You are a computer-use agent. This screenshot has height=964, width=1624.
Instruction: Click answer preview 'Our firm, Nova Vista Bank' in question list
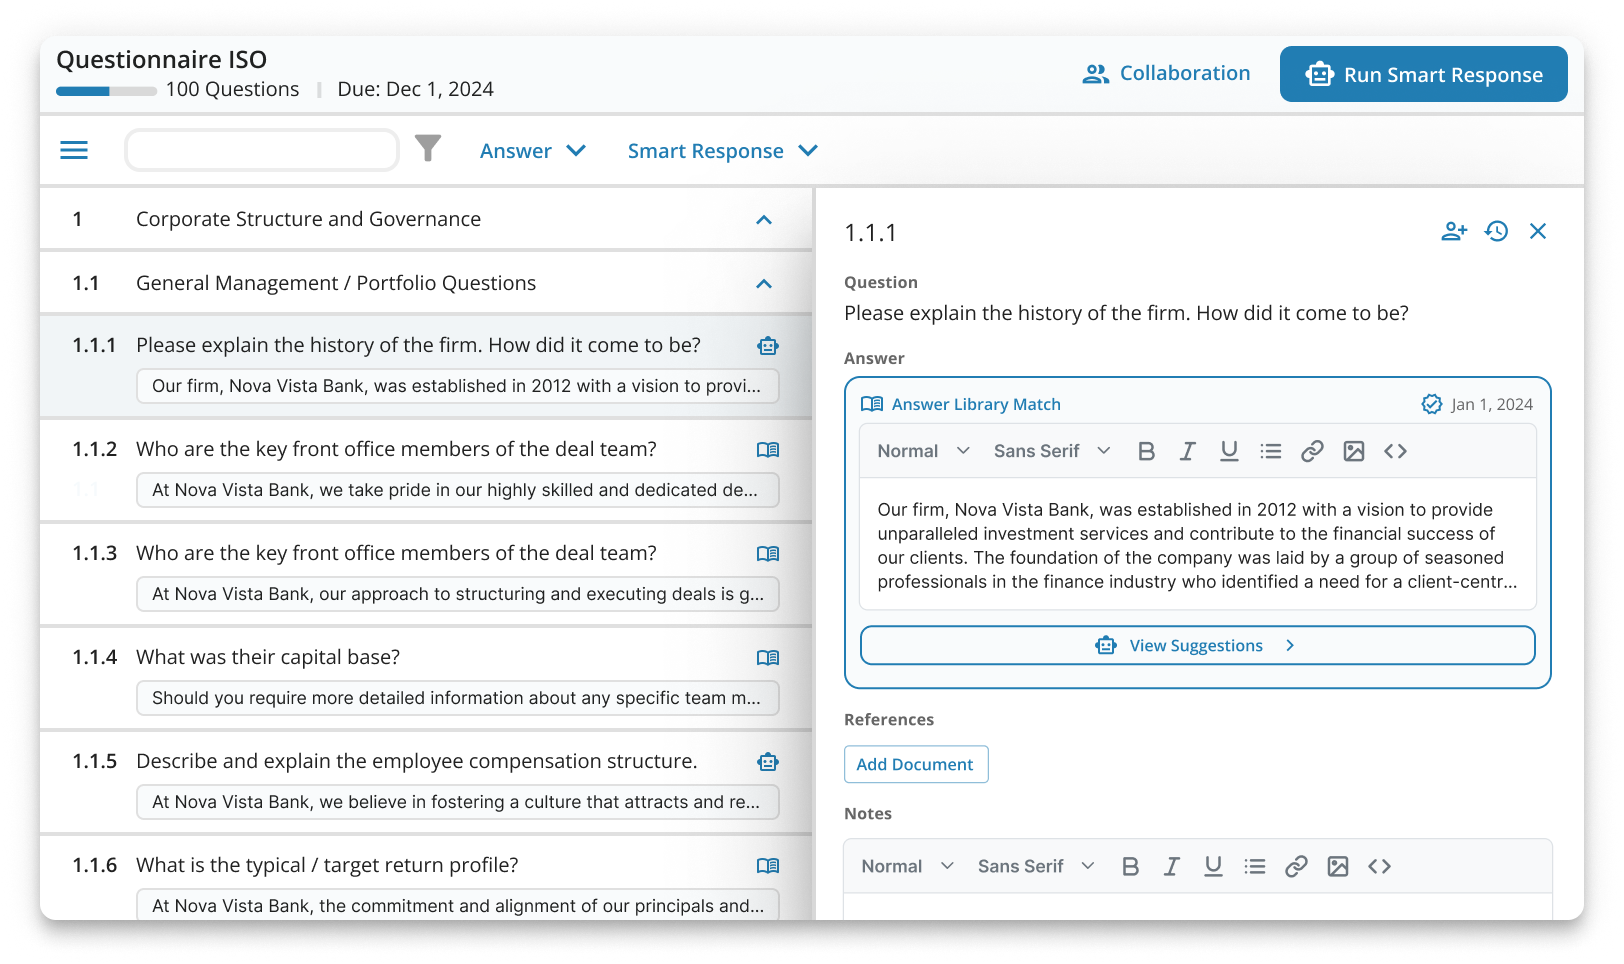457,386
